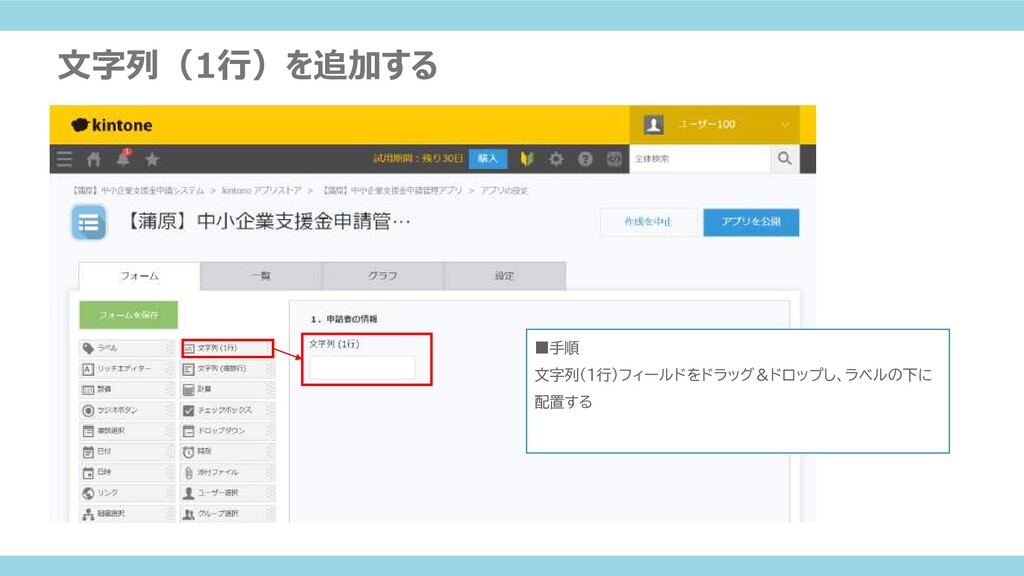
Task: Select the グループ選択 field type
Action: point(227,514)
